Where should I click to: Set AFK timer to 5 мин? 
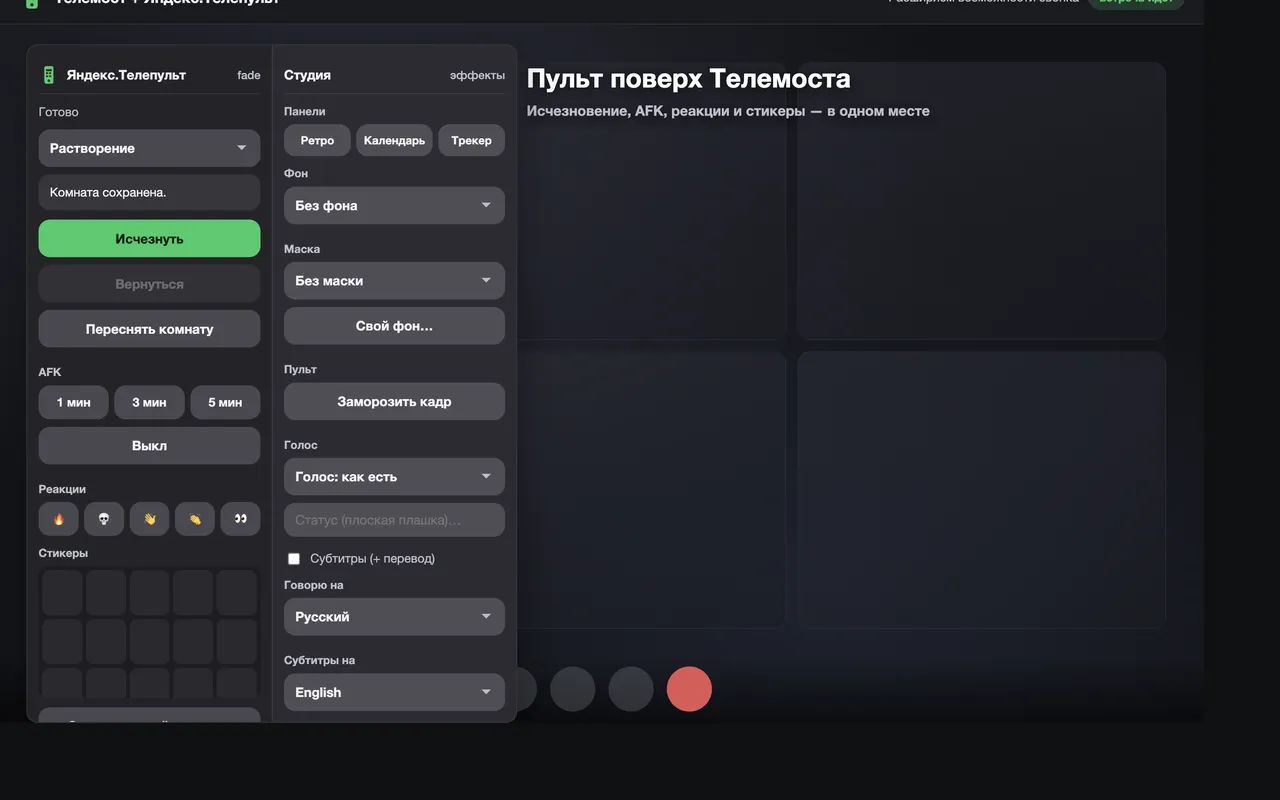click(x=225, y=402)
